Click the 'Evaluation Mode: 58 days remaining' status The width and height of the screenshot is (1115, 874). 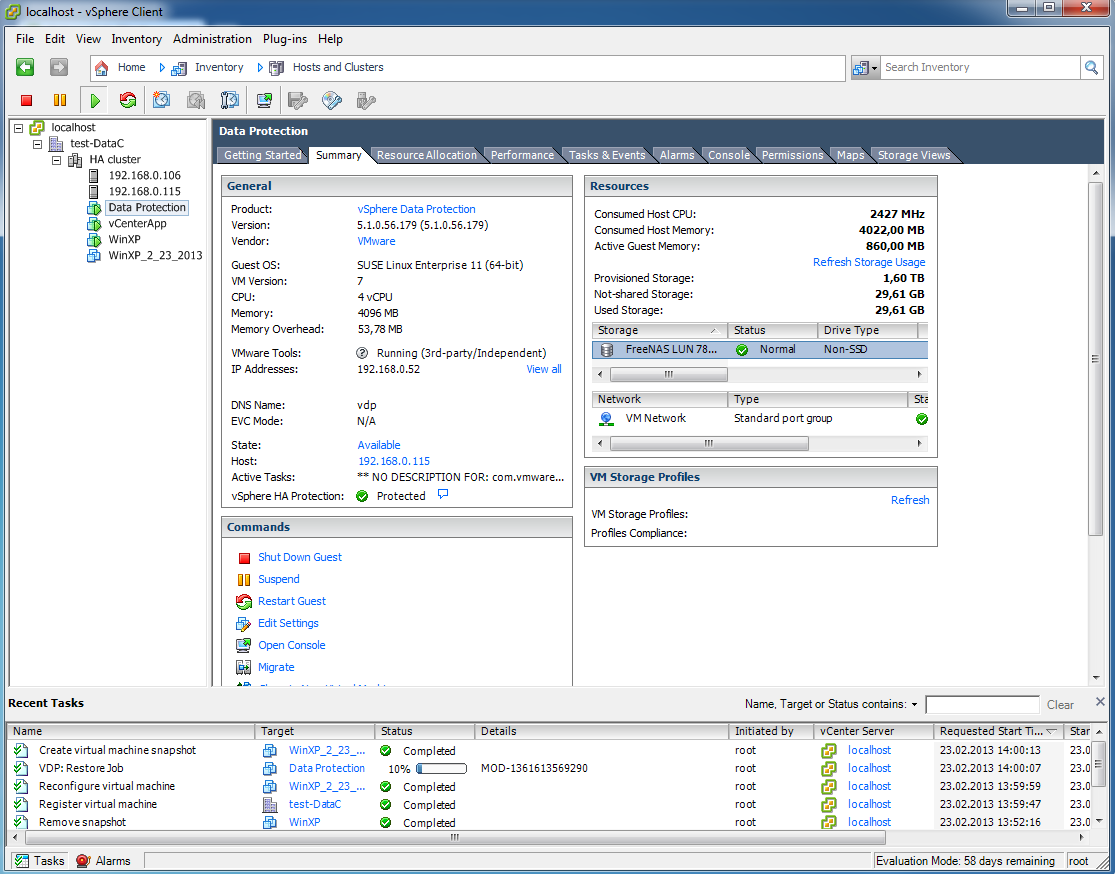[x=965, y=861]
